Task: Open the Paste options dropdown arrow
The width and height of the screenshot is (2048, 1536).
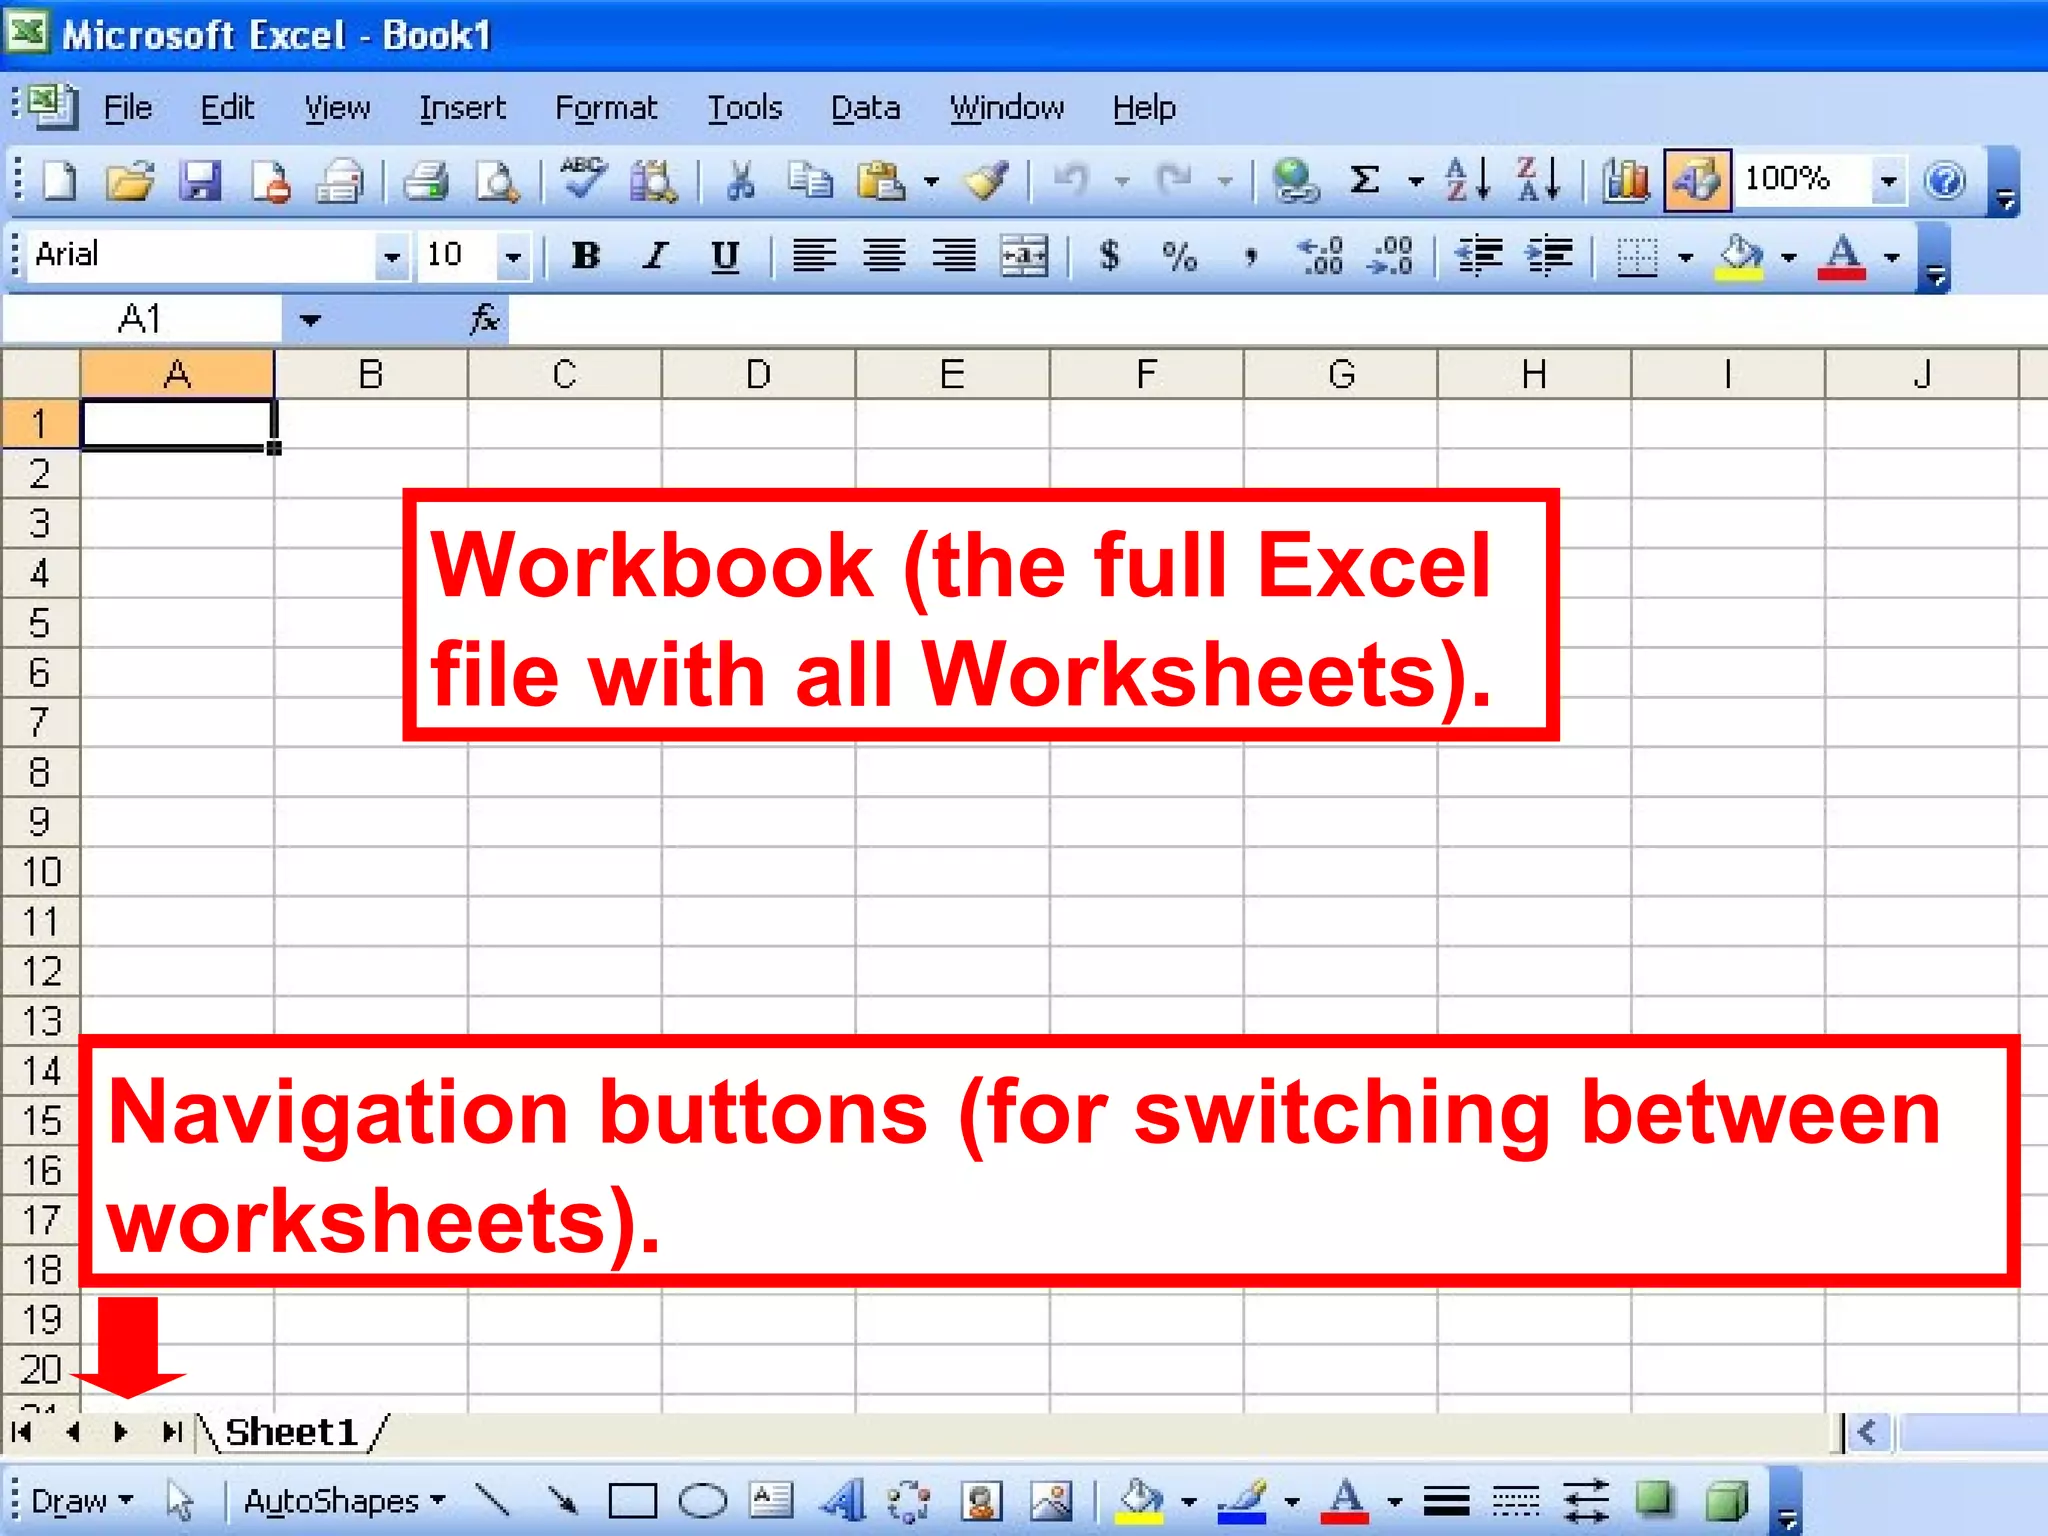Action: (x=932, y=181)
